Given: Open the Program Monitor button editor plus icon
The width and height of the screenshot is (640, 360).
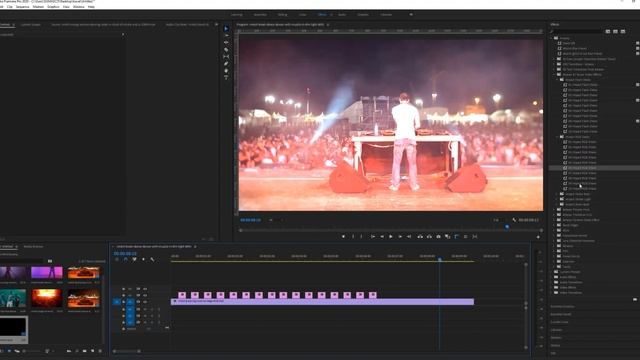Looking at the screenshot, I should click(x=538, y=237).
